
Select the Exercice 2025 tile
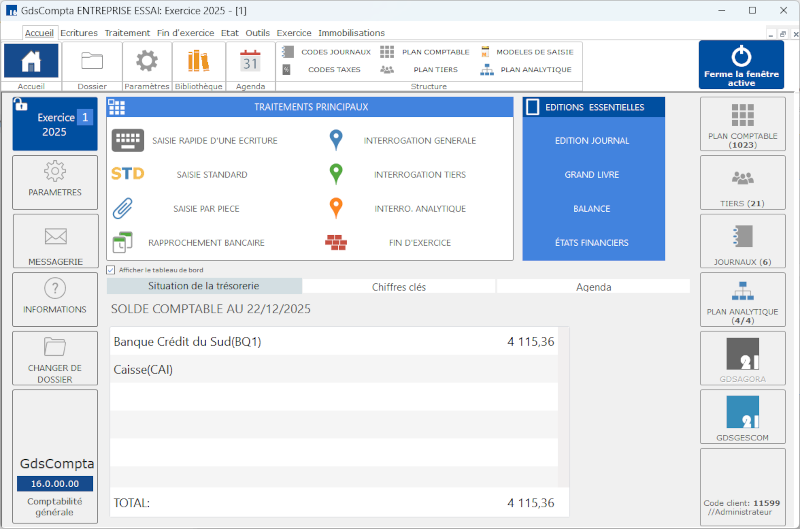pos(55,124)
